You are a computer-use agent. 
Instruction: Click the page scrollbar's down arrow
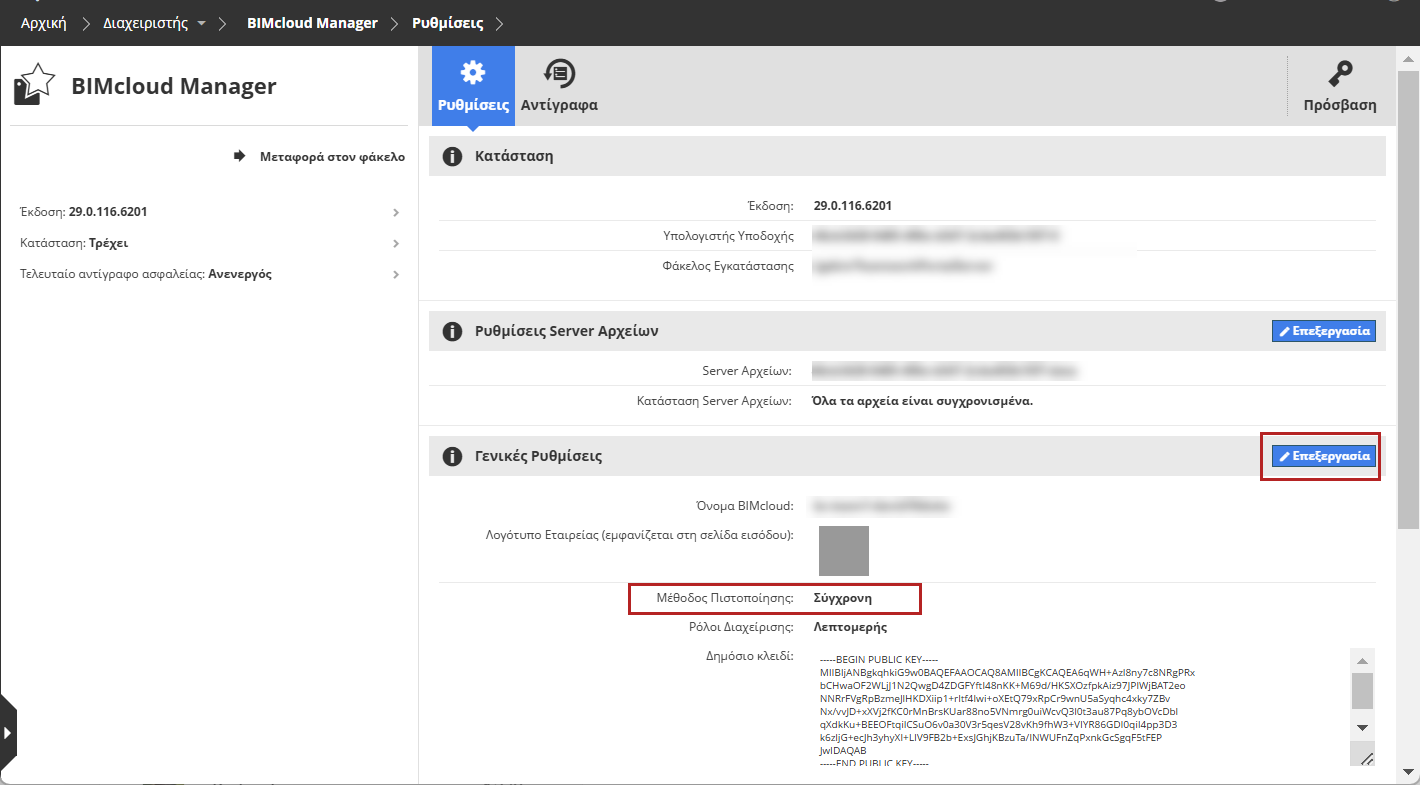(x=1408, y=771)
